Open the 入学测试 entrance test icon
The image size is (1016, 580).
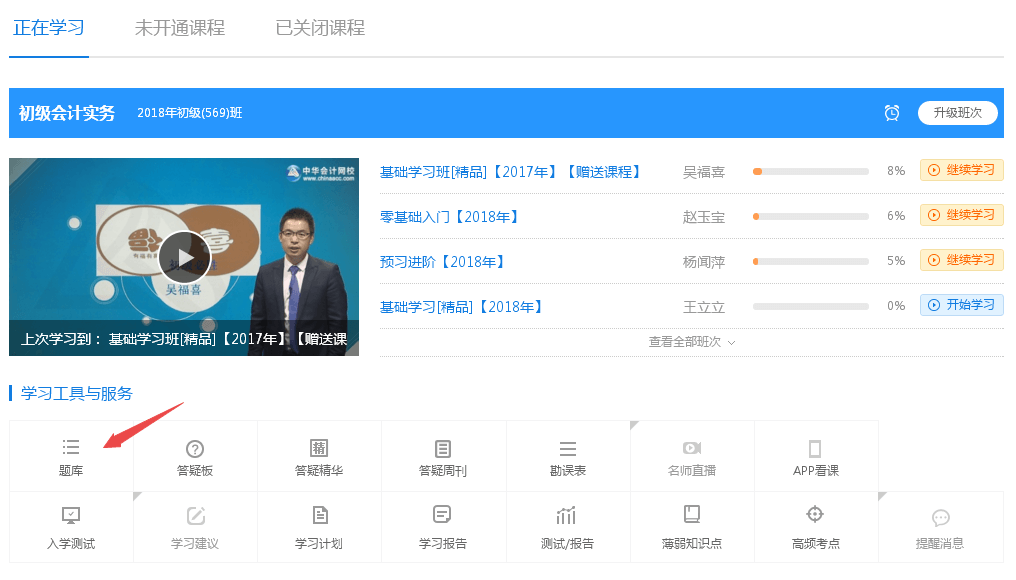(x=71, y=516)
